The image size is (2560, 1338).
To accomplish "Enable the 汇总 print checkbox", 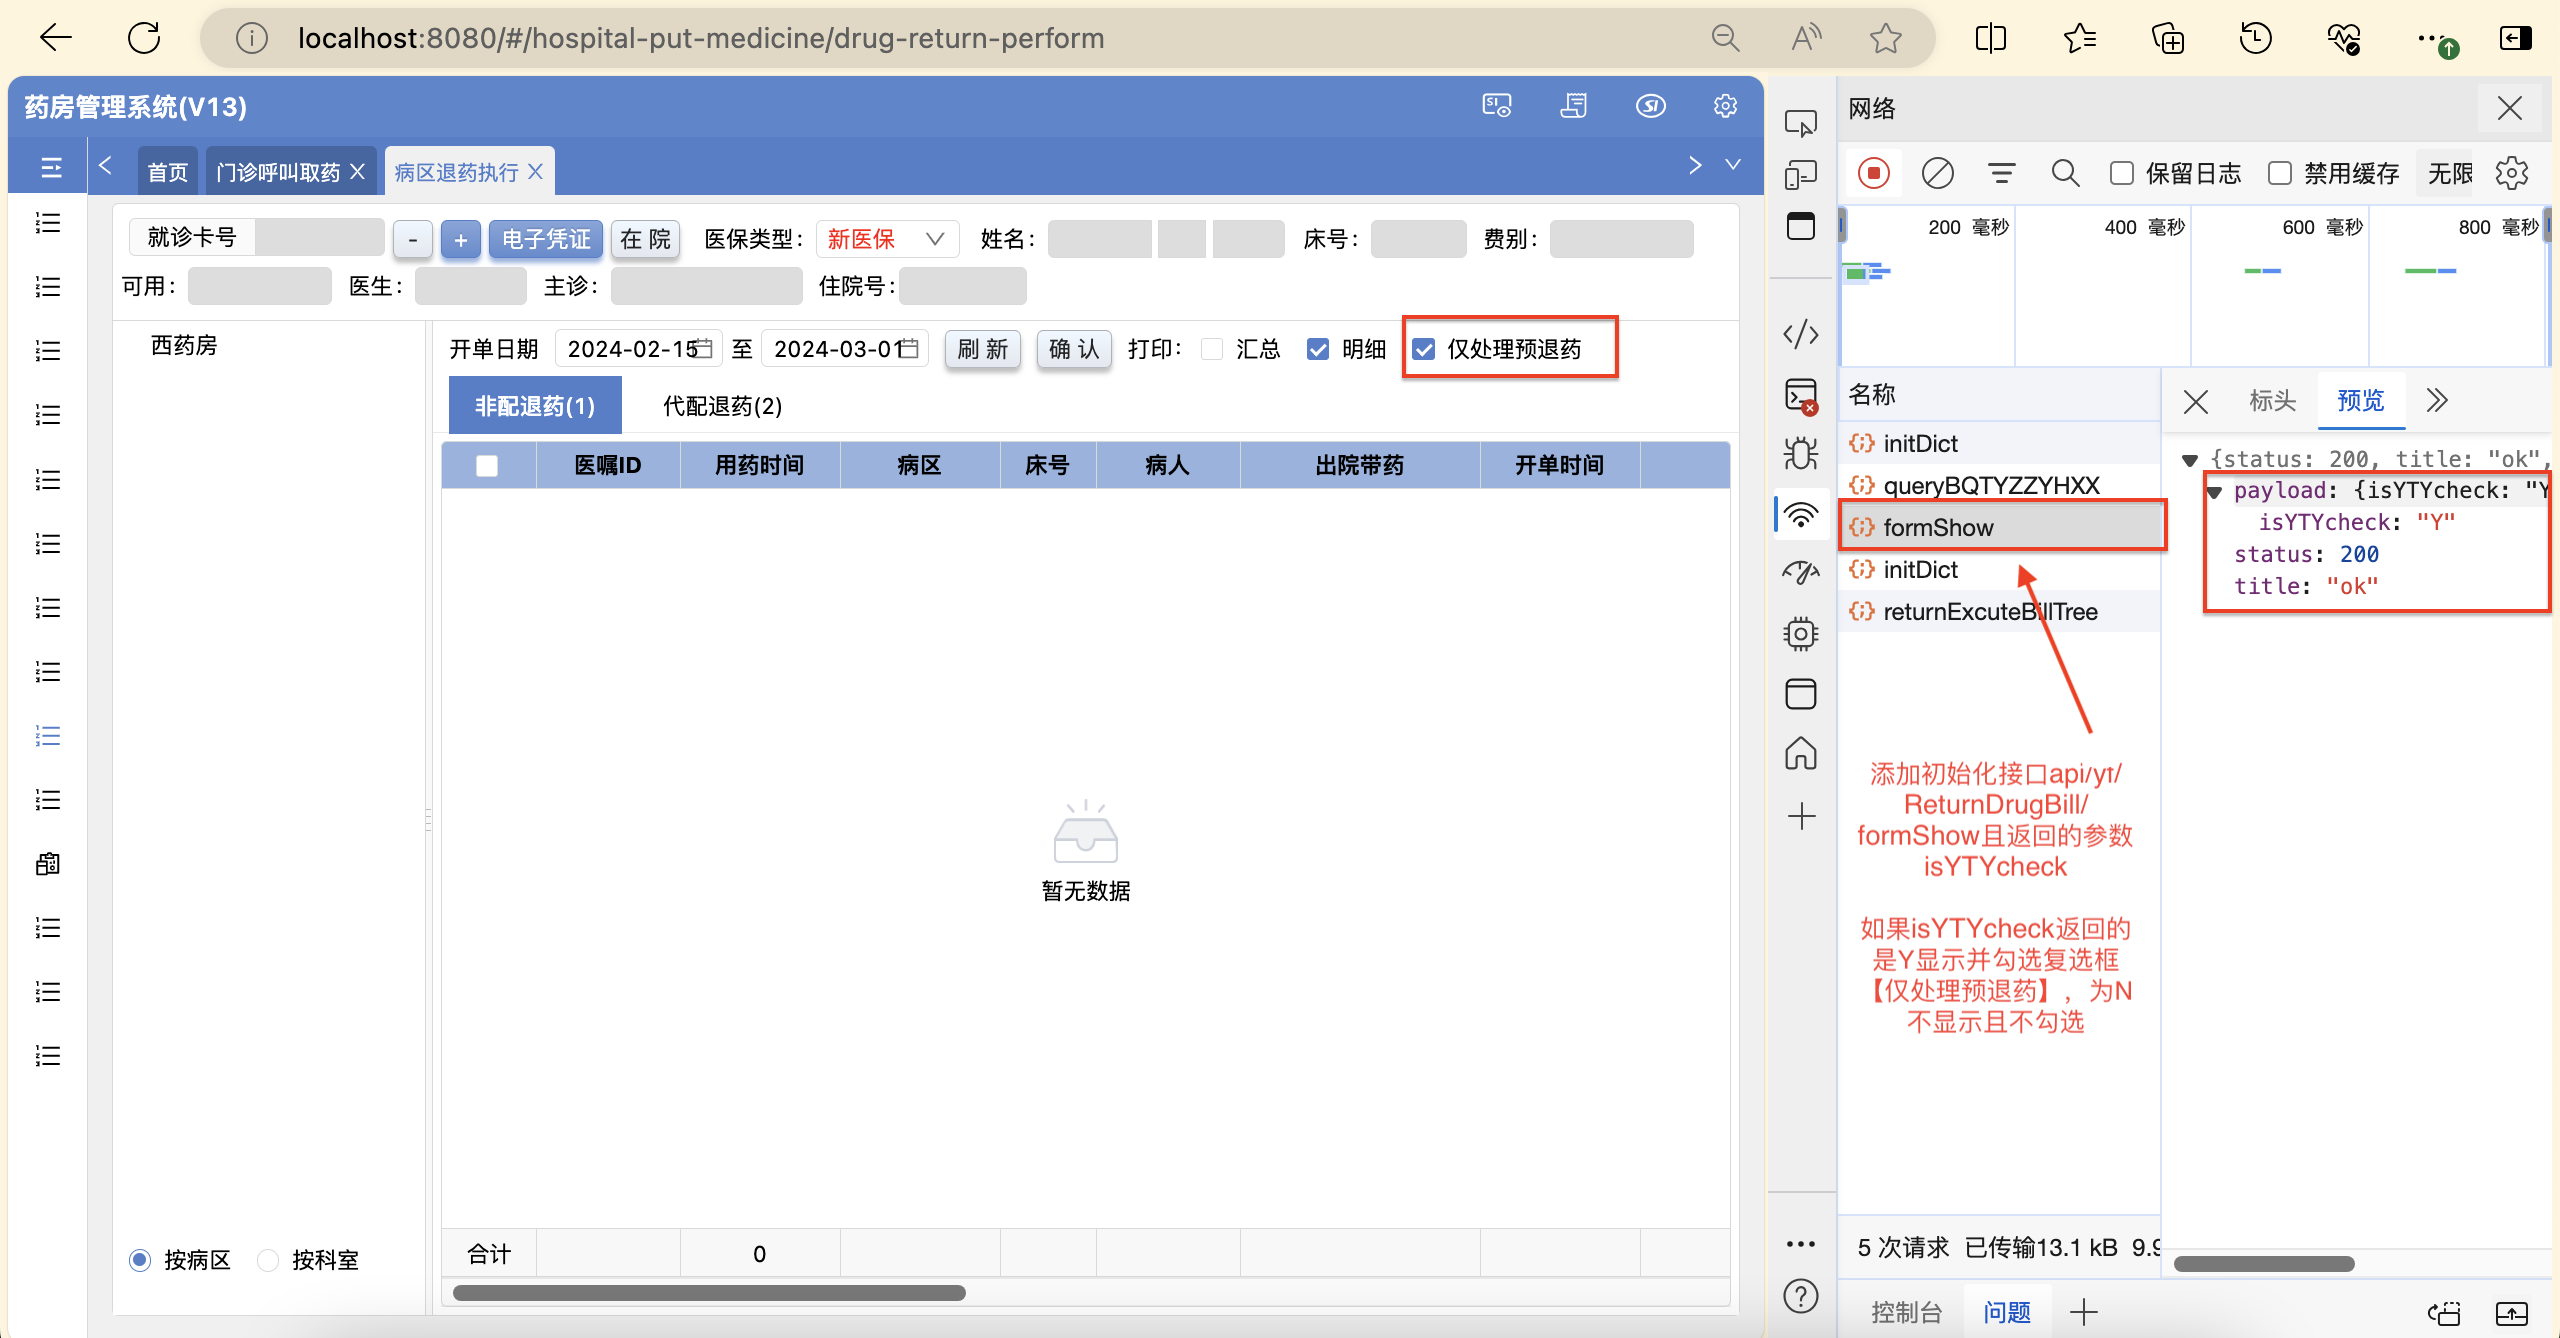I will coord(1212,349).
